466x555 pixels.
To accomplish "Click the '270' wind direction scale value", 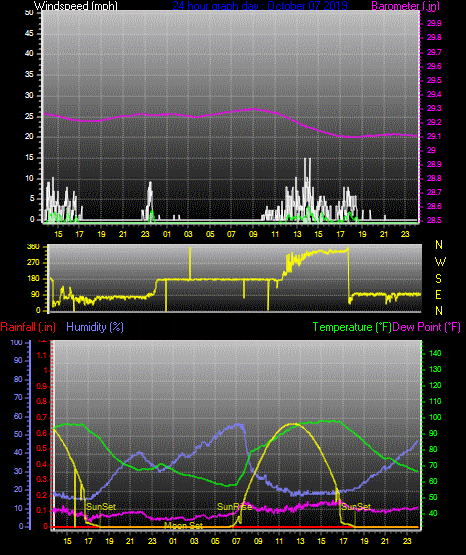I will coord(33,263).
